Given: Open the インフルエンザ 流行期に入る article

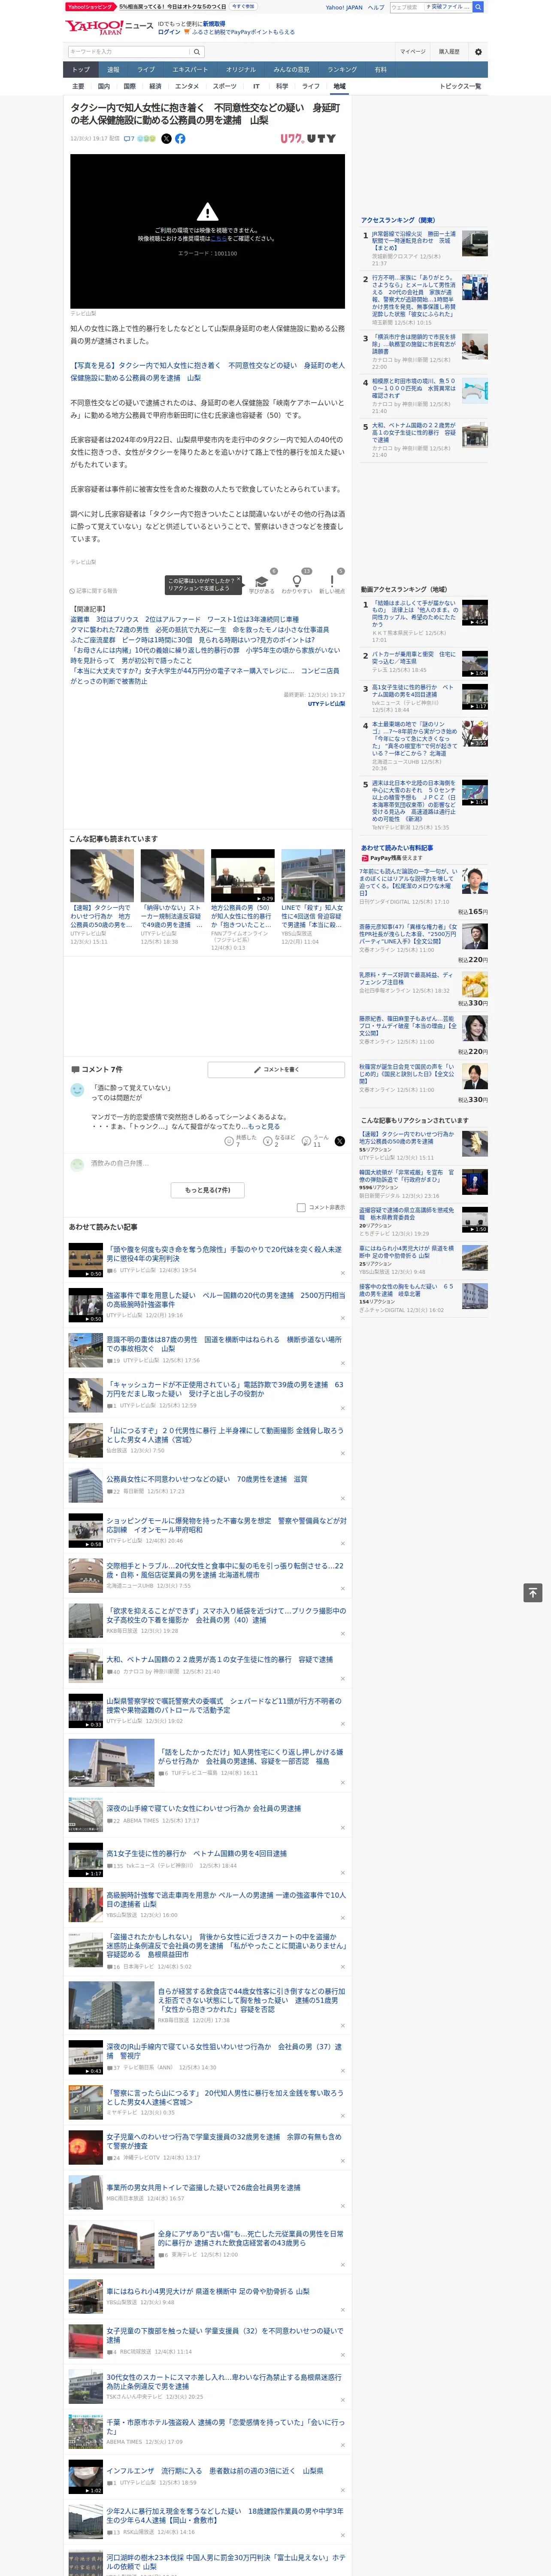Looking at the screenshot, I should 214,2470.
